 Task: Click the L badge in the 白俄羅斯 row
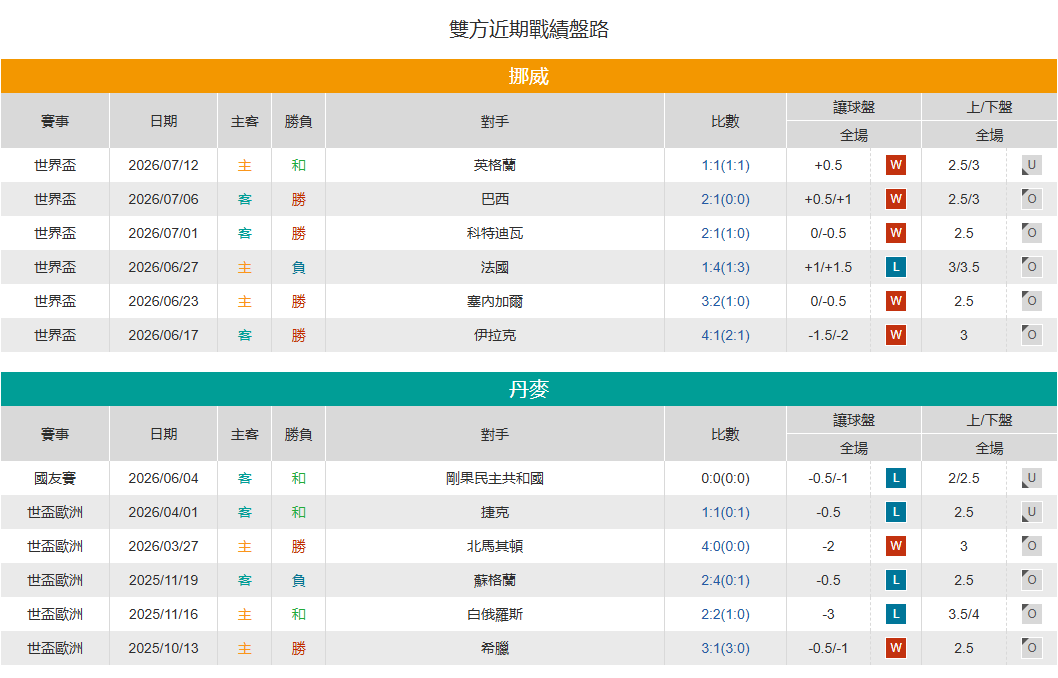pos(895,614)
